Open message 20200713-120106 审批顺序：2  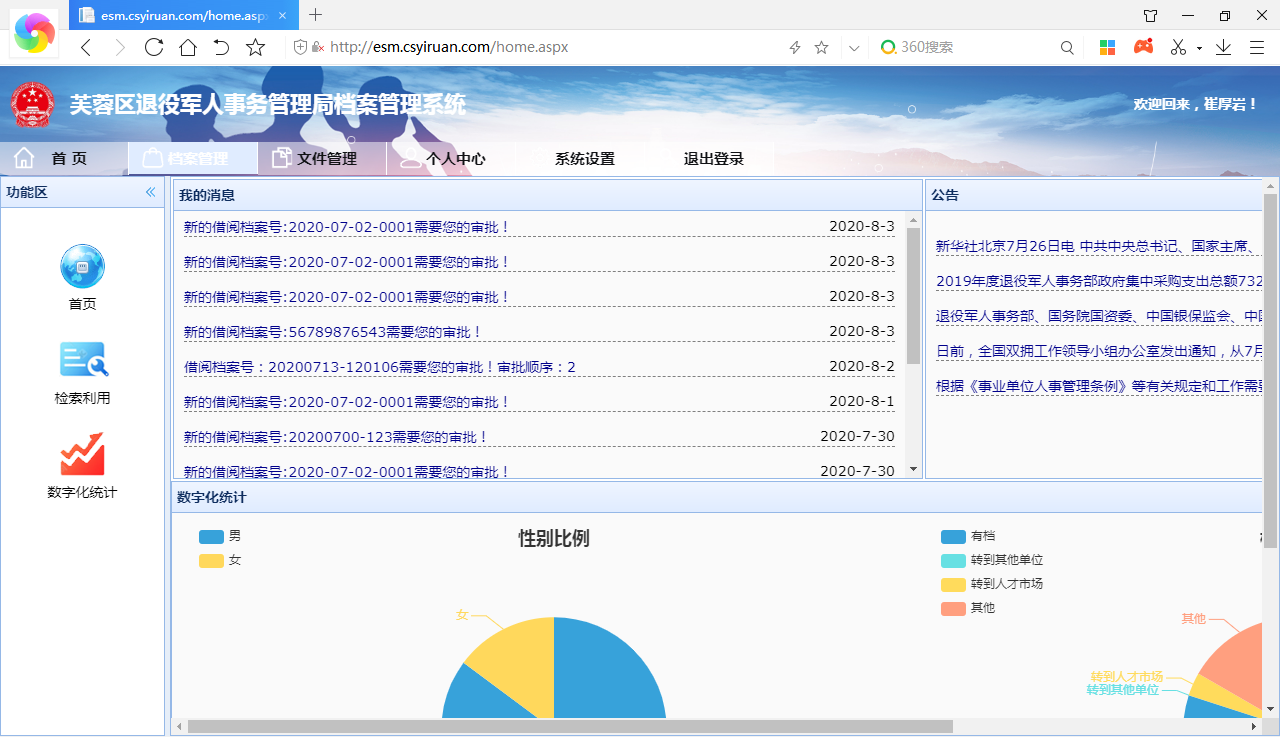coord(380,367)
